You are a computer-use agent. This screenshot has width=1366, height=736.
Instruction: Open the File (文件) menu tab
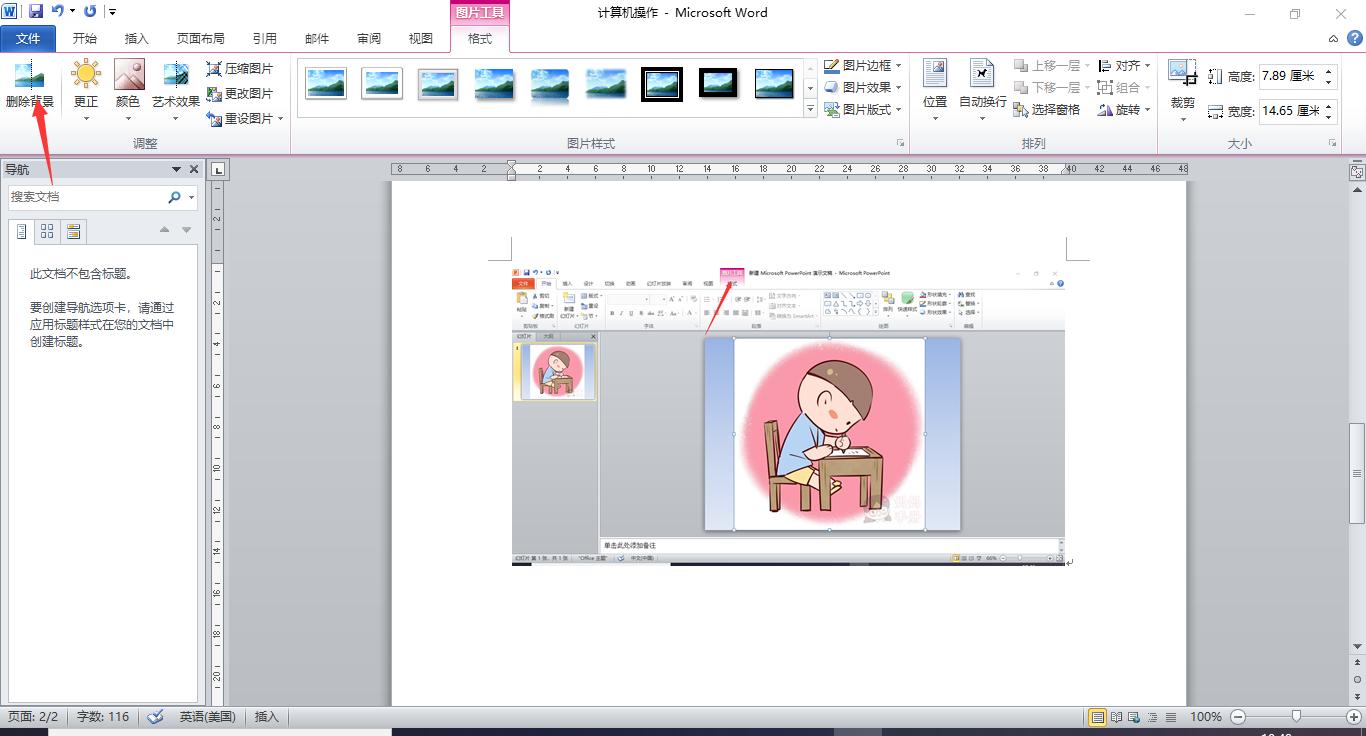click(x=28, y=39)
